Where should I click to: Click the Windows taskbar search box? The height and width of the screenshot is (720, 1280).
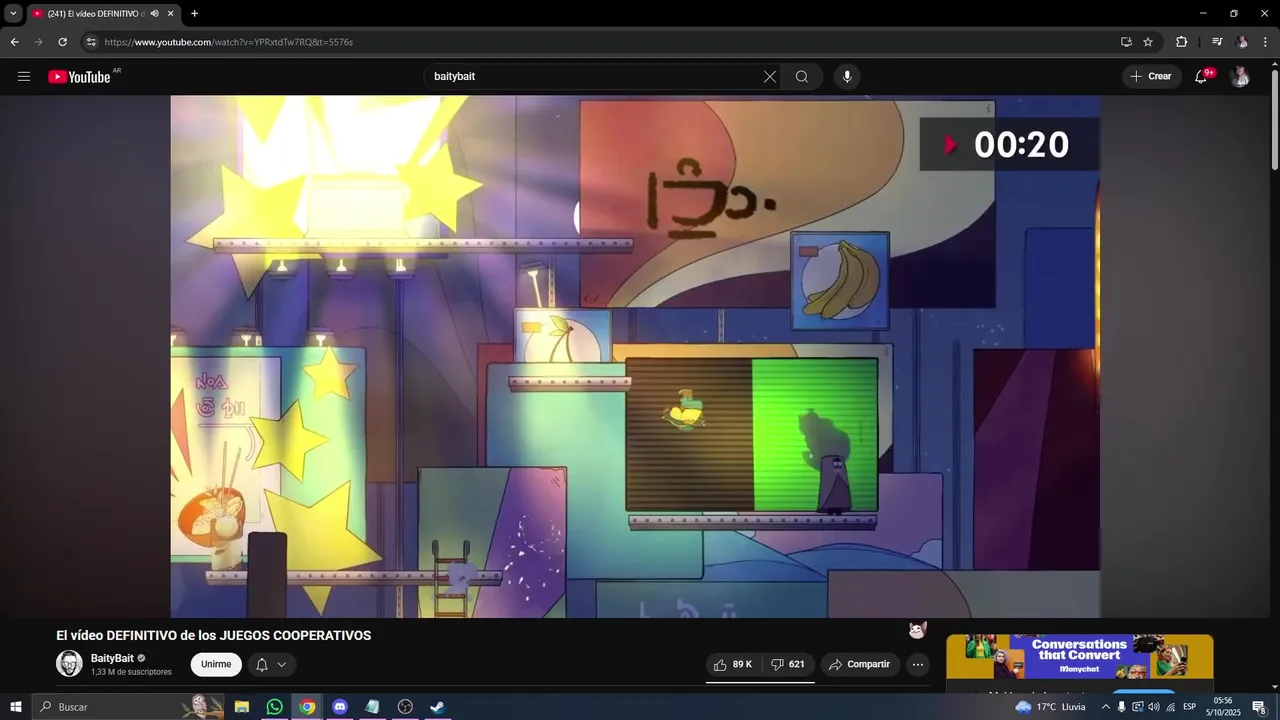[x=128, y=707]
